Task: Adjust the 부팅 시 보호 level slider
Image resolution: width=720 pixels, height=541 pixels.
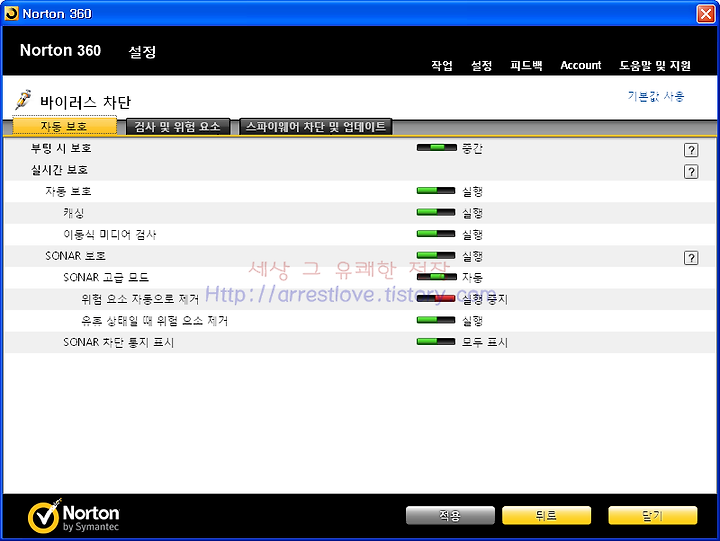Action: pyautogui.click(x=436, y=147)
